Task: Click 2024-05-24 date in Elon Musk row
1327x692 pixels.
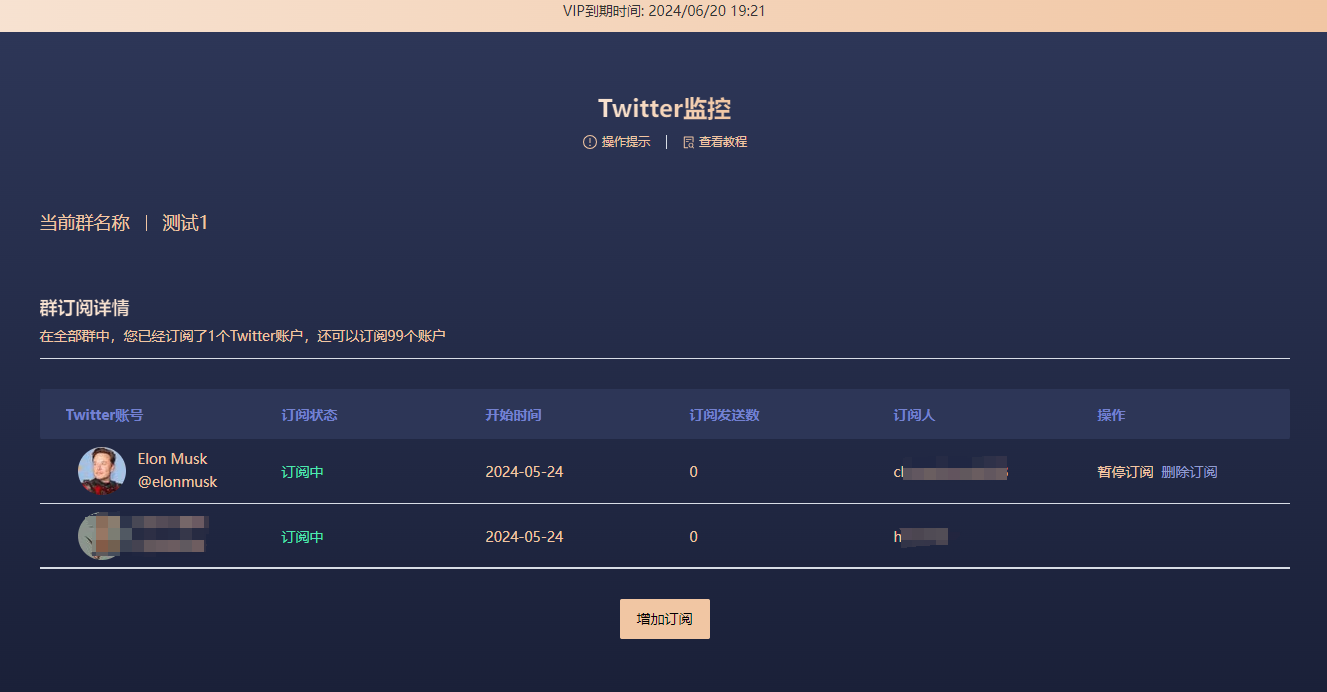Action: click(x=525, y=472)
